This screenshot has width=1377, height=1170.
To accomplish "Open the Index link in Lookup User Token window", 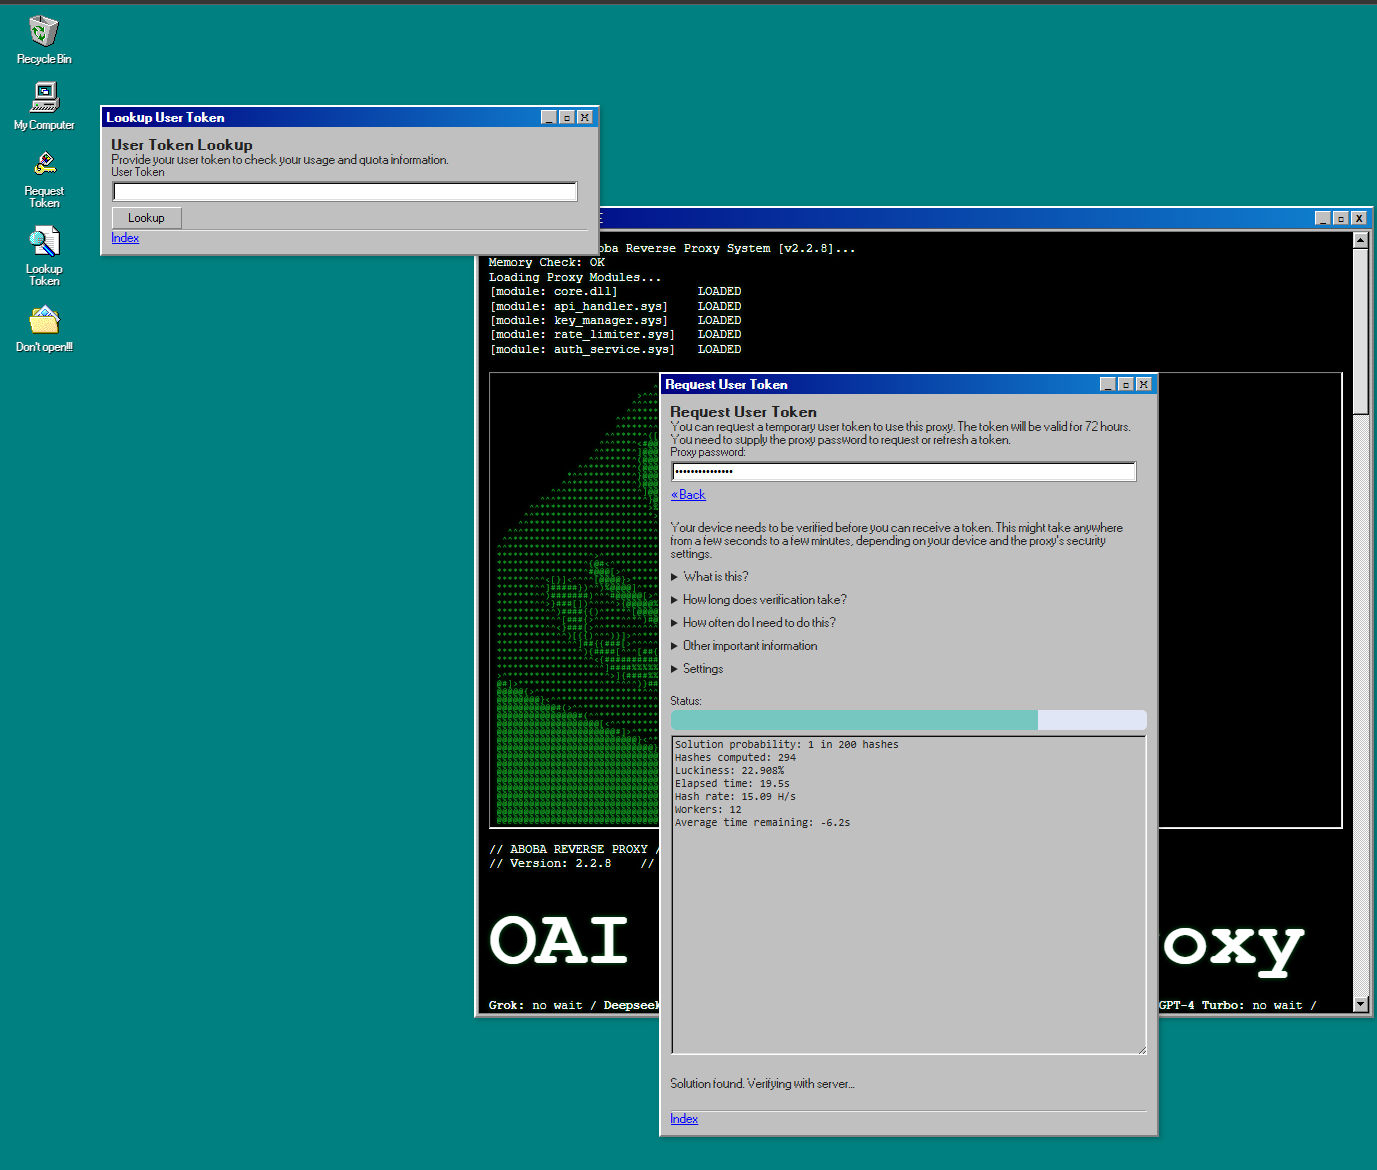I will tap(125, 238).
